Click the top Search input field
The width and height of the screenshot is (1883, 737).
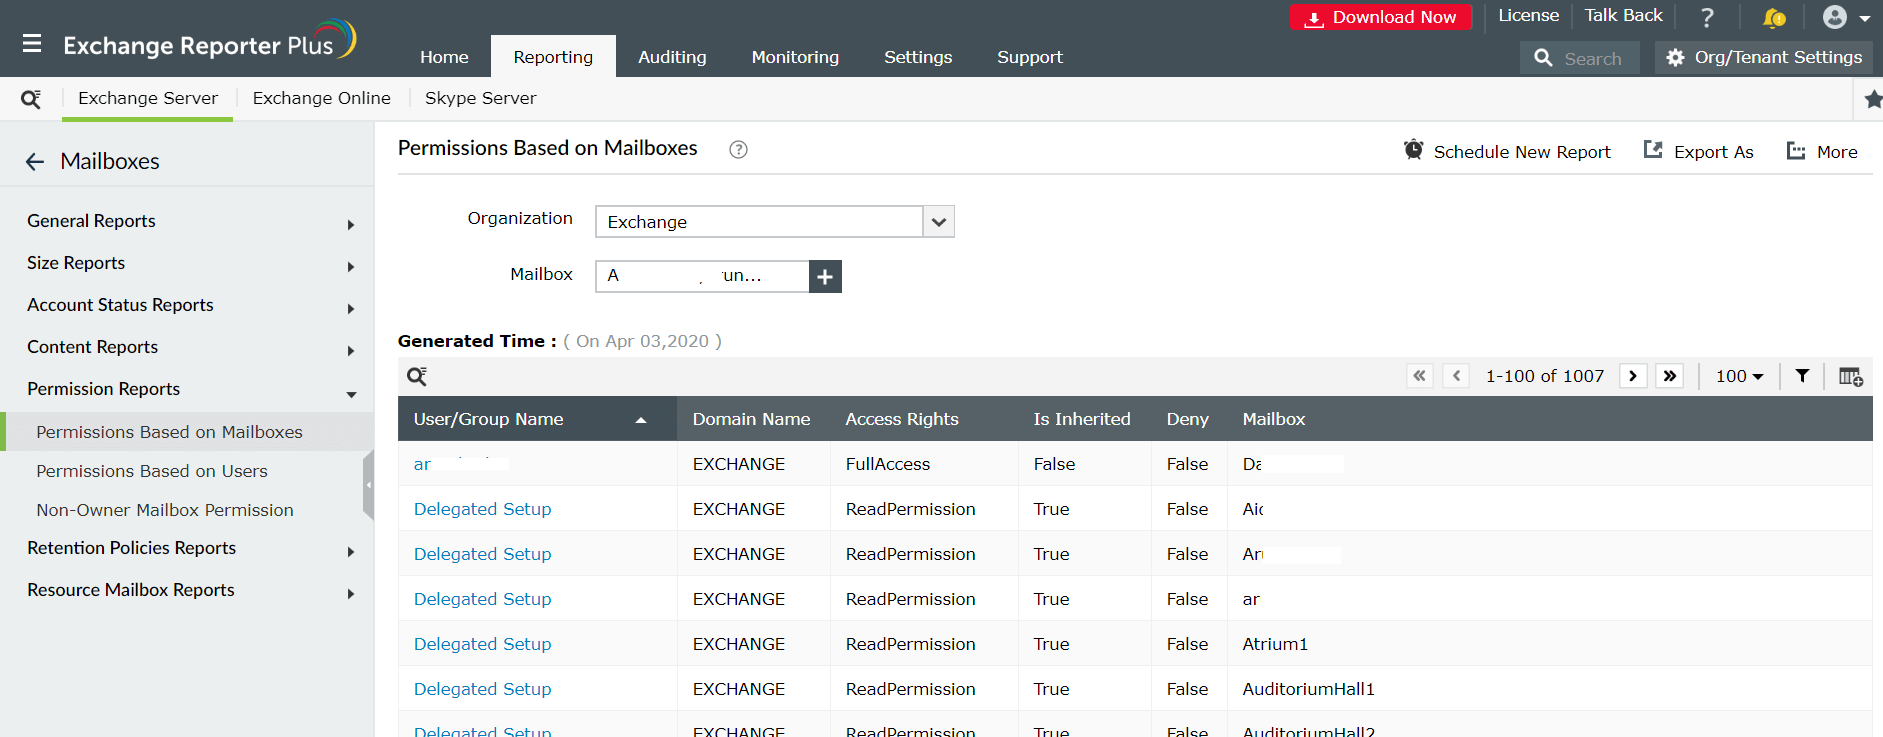[1592, 58]
